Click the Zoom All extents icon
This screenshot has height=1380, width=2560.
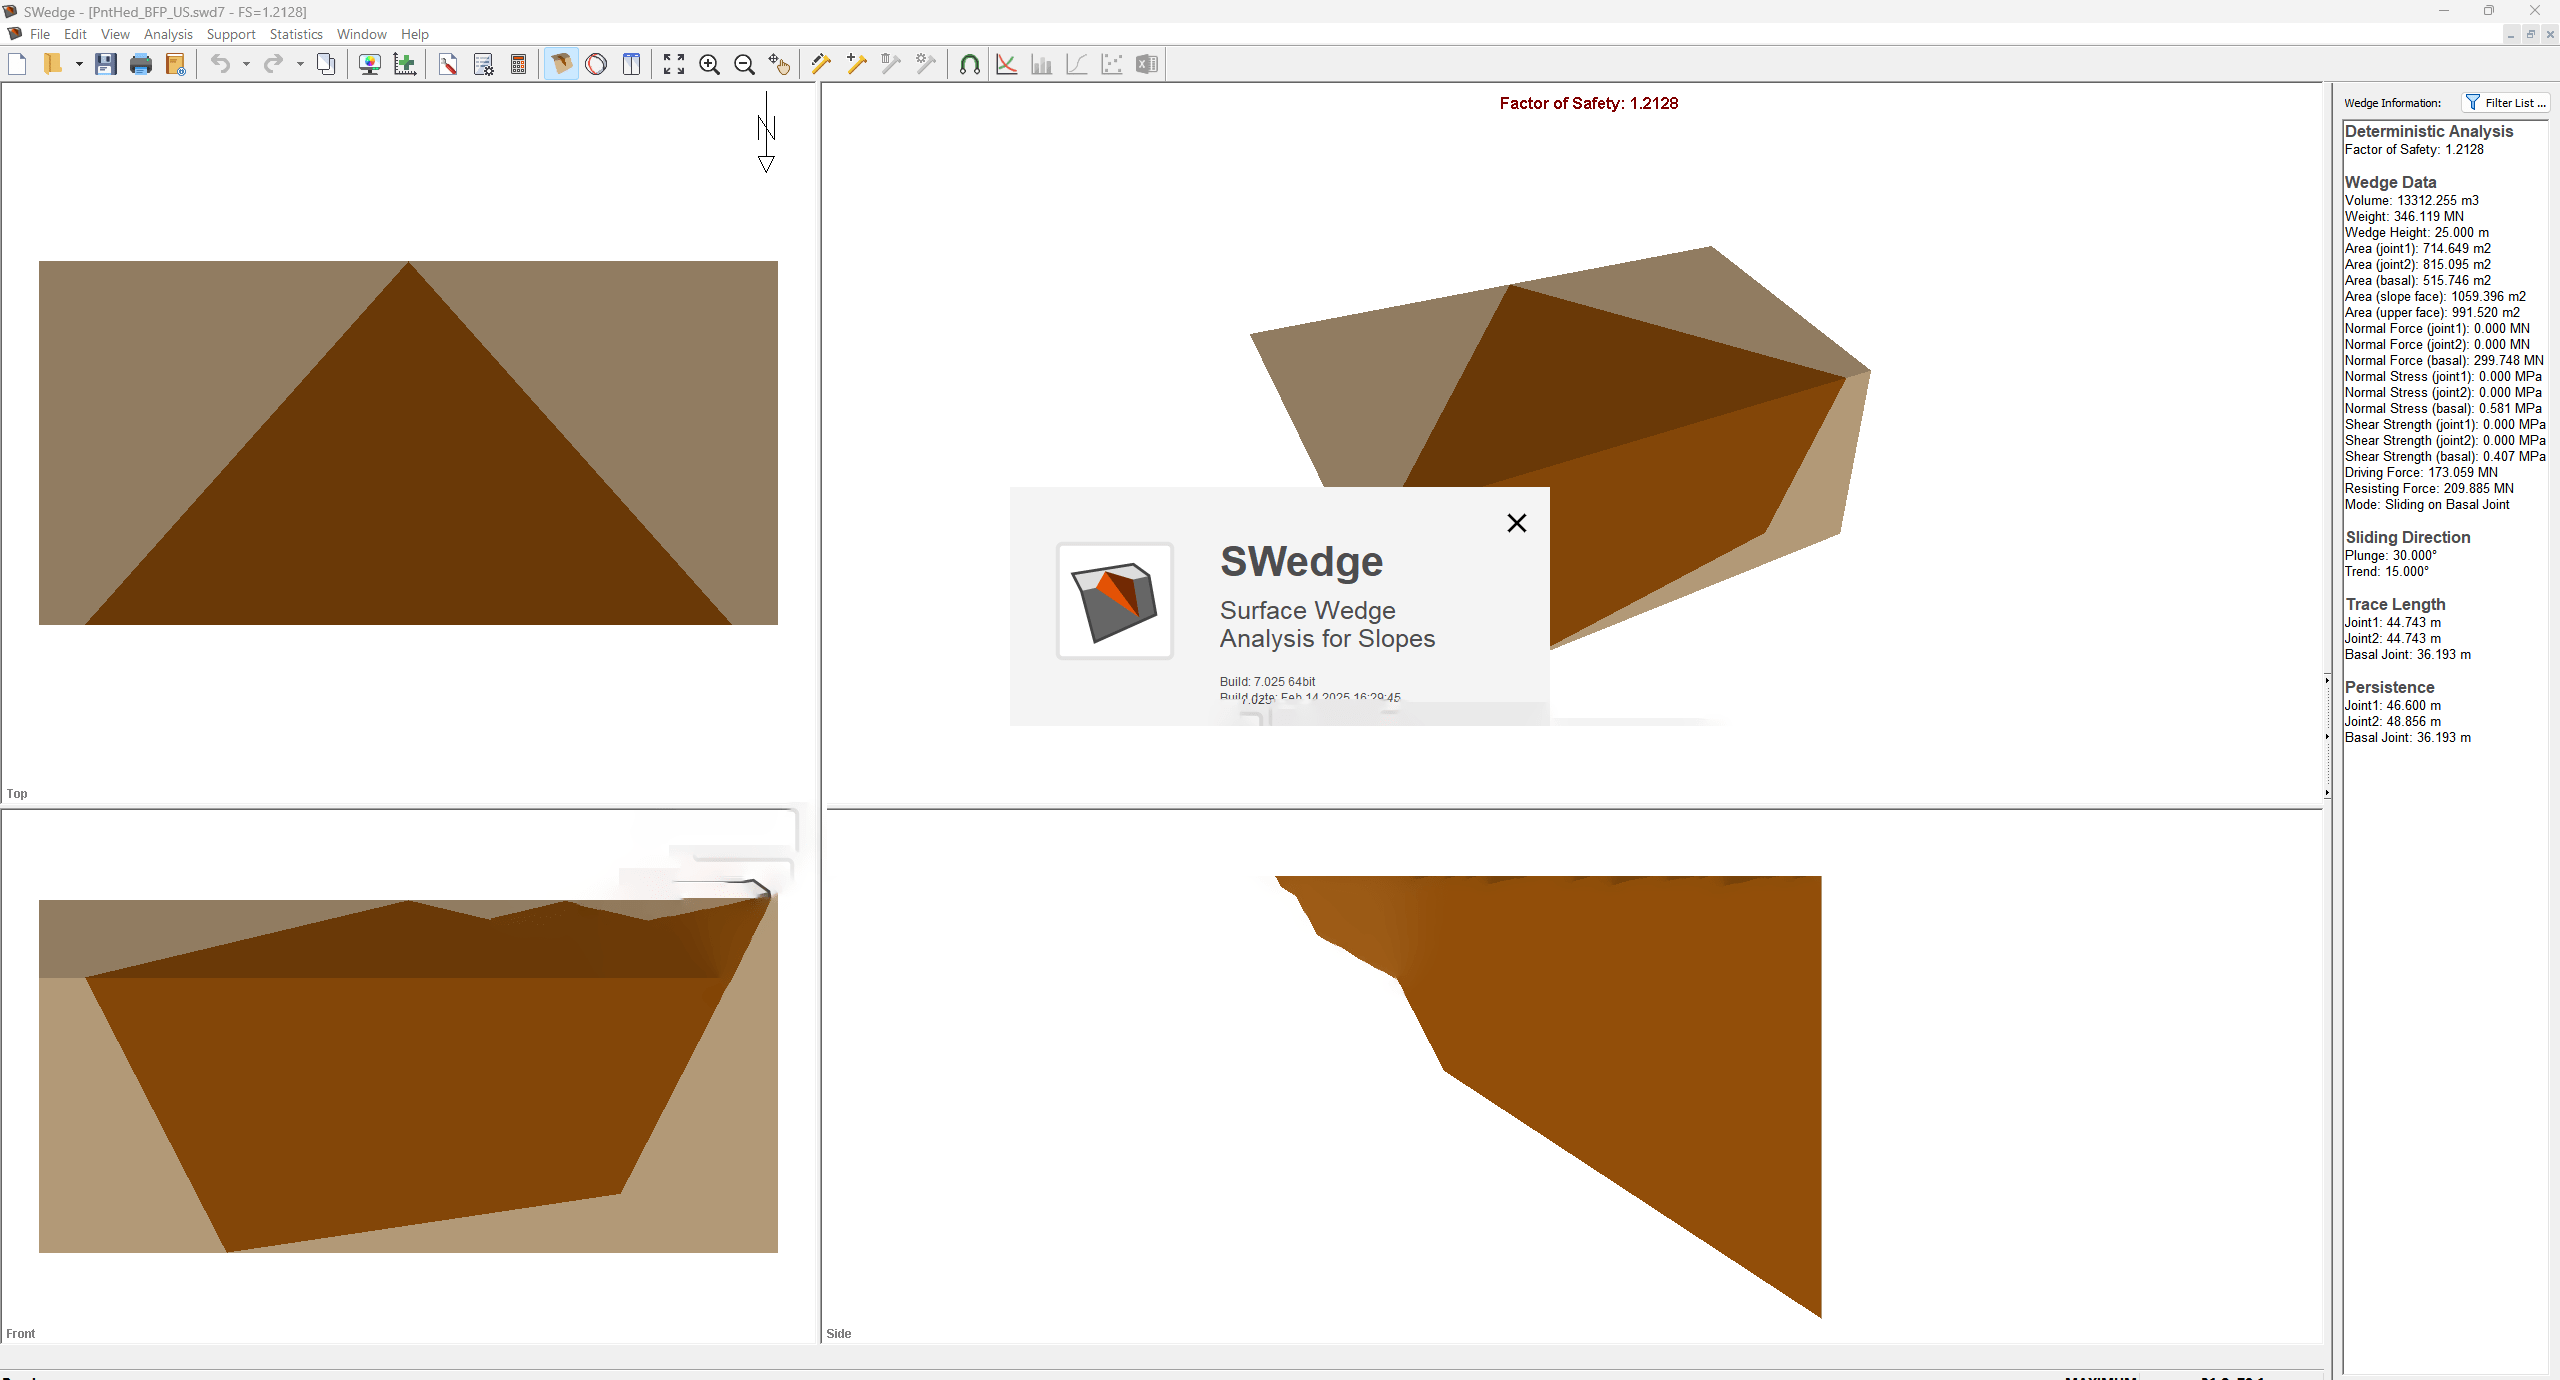[x=674, y=65]
